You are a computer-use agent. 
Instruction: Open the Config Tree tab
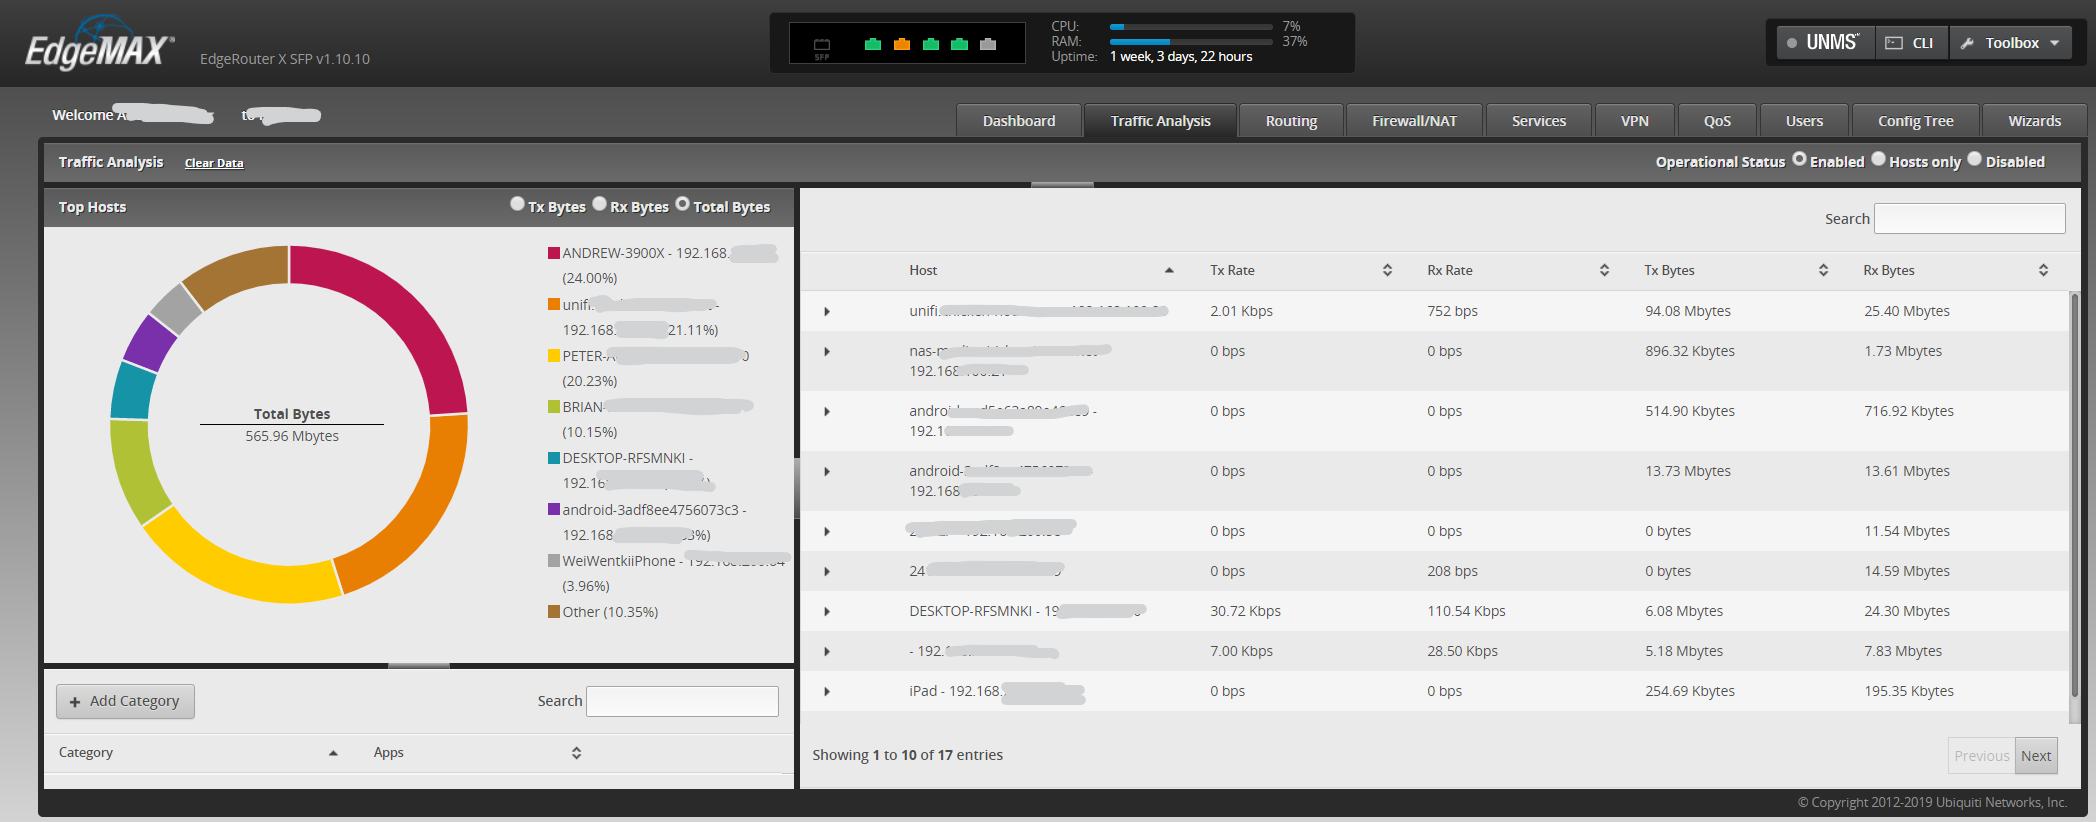pos(1915,121)
